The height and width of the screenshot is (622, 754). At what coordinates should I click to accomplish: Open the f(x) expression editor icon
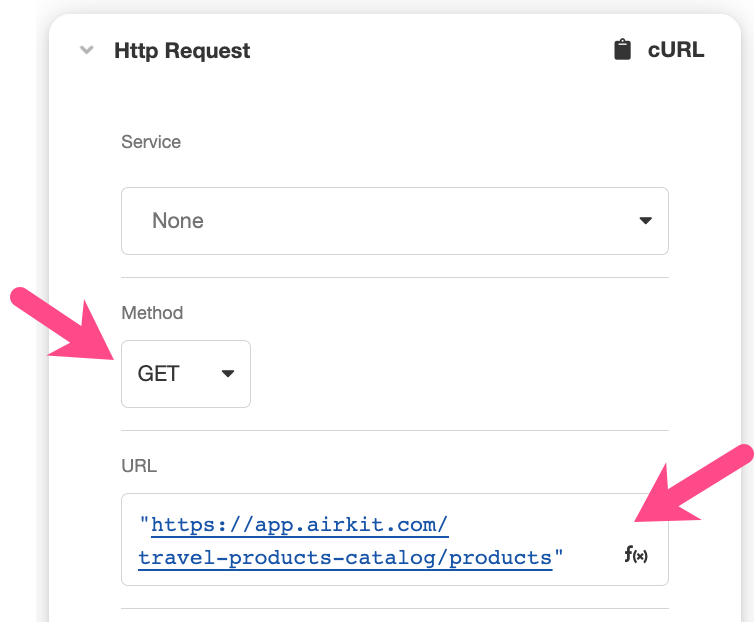coord(636,554)
